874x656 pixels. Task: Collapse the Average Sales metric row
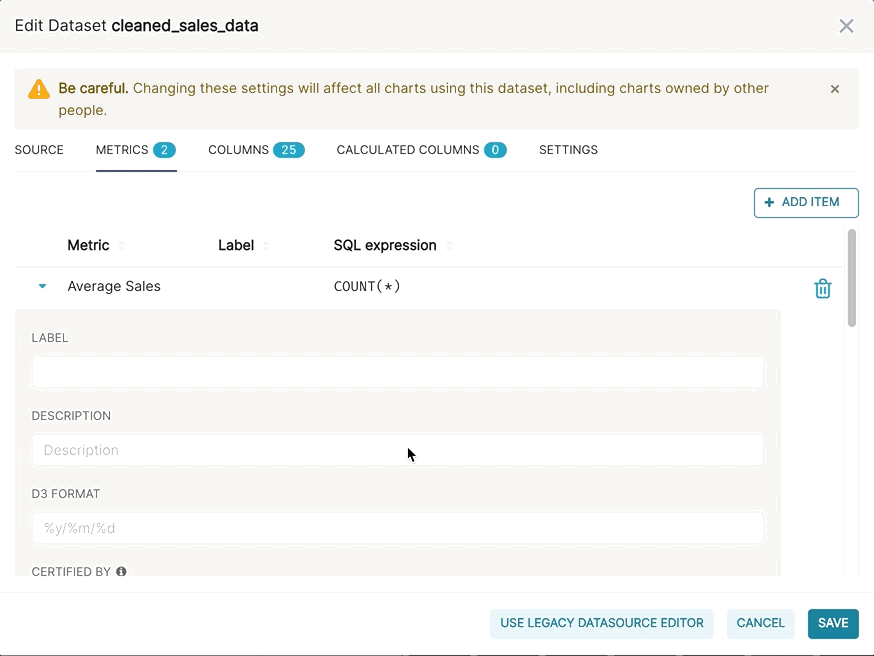[42, 286]
